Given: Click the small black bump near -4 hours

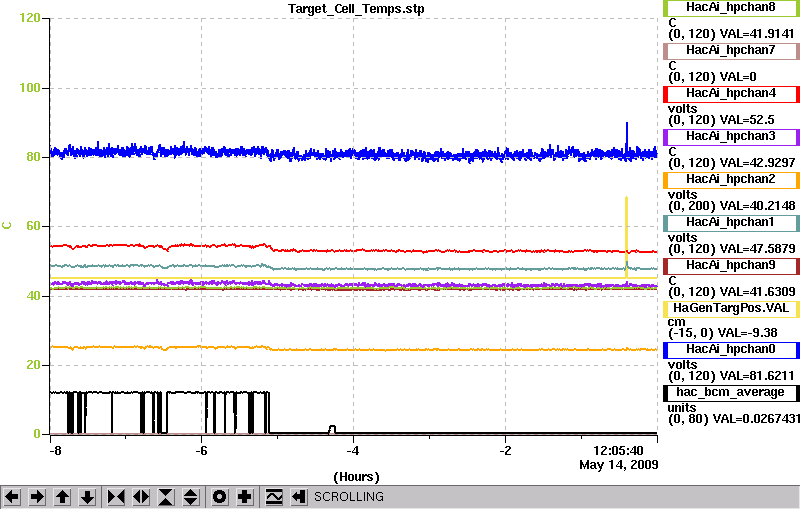Looking at the screenshot, I should (332, 429).
